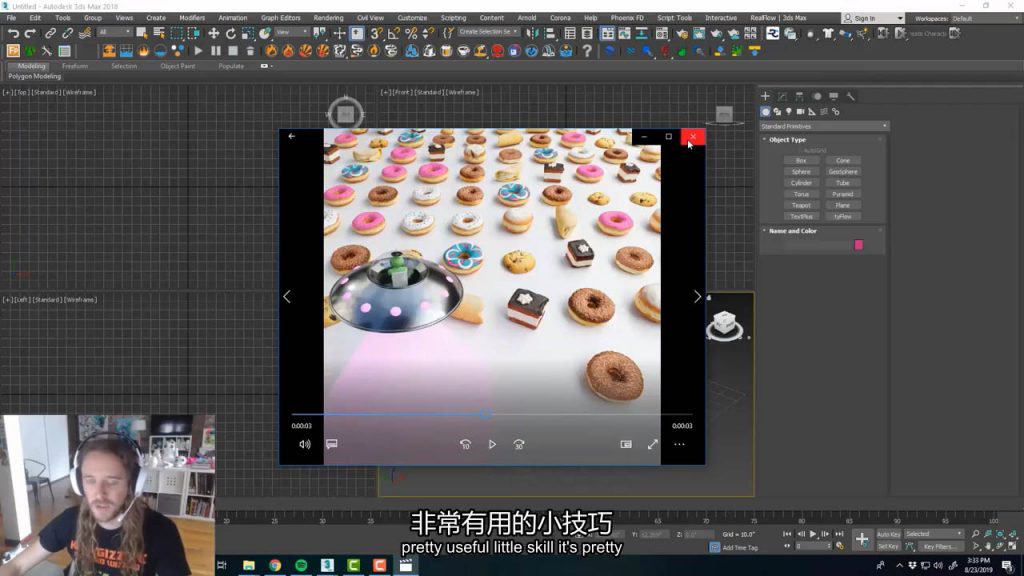Open Spotify from the taskbar

tap(301, 565)
